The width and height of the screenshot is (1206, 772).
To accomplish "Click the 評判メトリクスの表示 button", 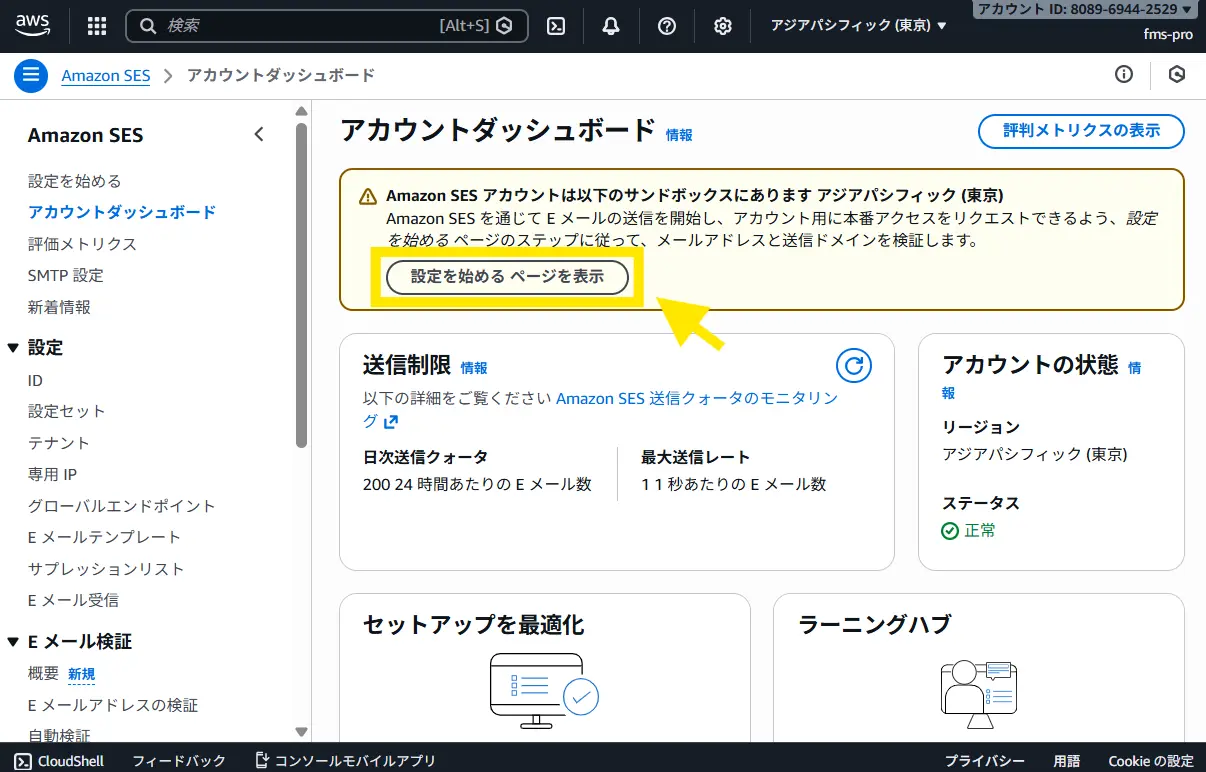I will 1081,131.
